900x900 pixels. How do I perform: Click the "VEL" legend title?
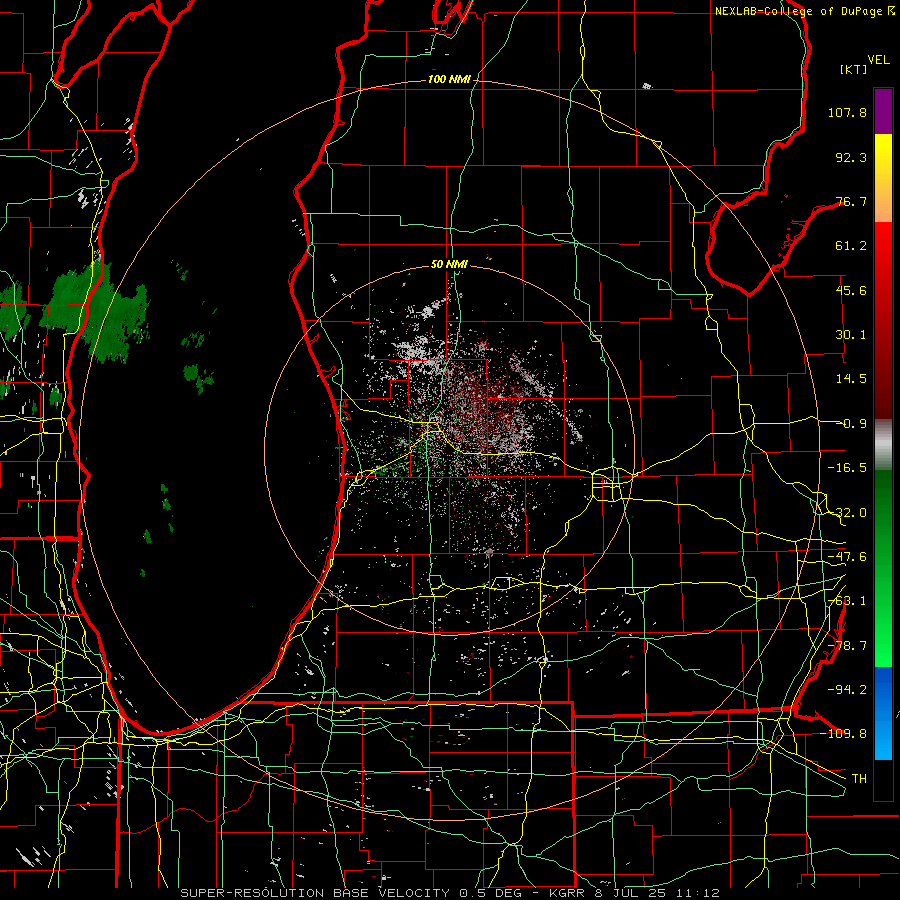click(879, 60)
